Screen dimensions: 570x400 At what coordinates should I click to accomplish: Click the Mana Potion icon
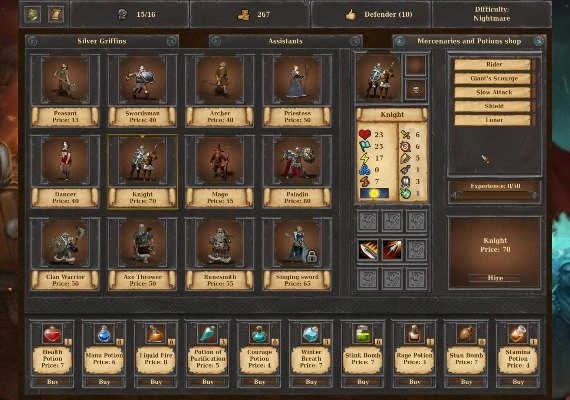[104, 334]
